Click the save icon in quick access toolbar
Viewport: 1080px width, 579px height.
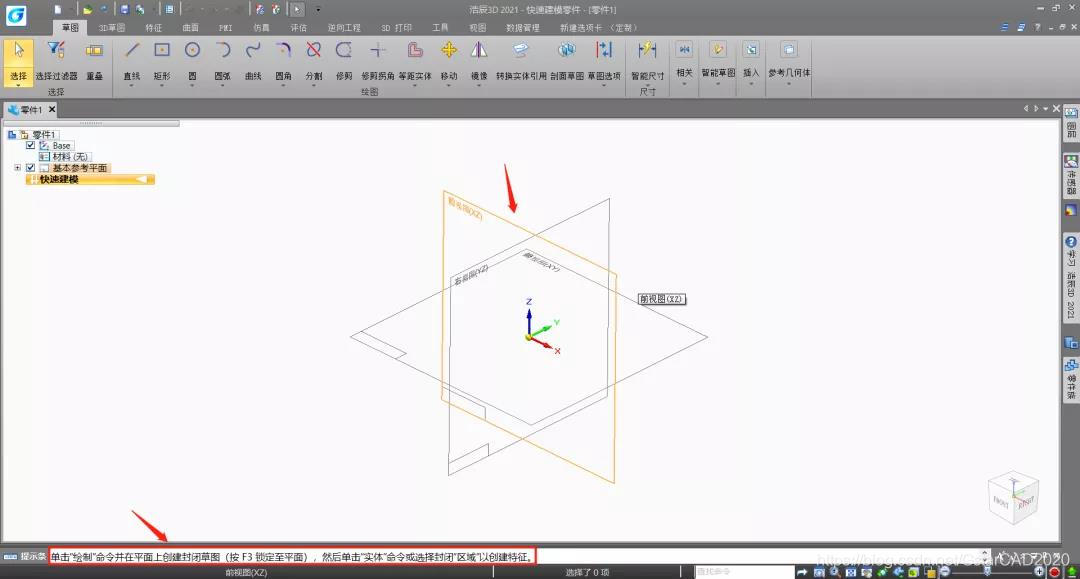pyautogui.click(x=125, y=10)
